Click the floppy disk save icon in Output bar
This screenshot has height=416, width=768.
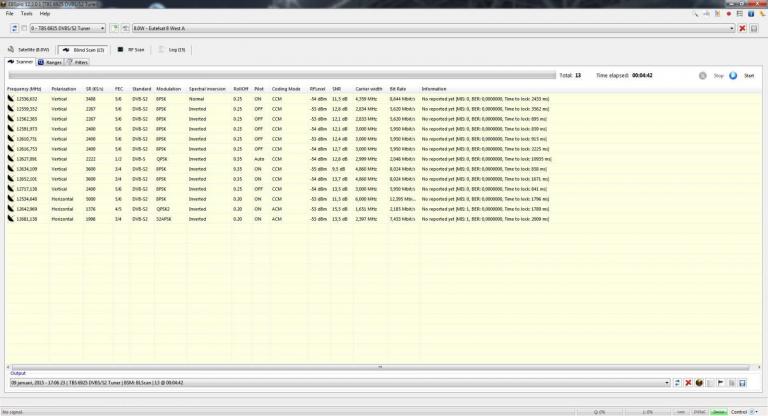pyautogui.click(x=743, y=382)
